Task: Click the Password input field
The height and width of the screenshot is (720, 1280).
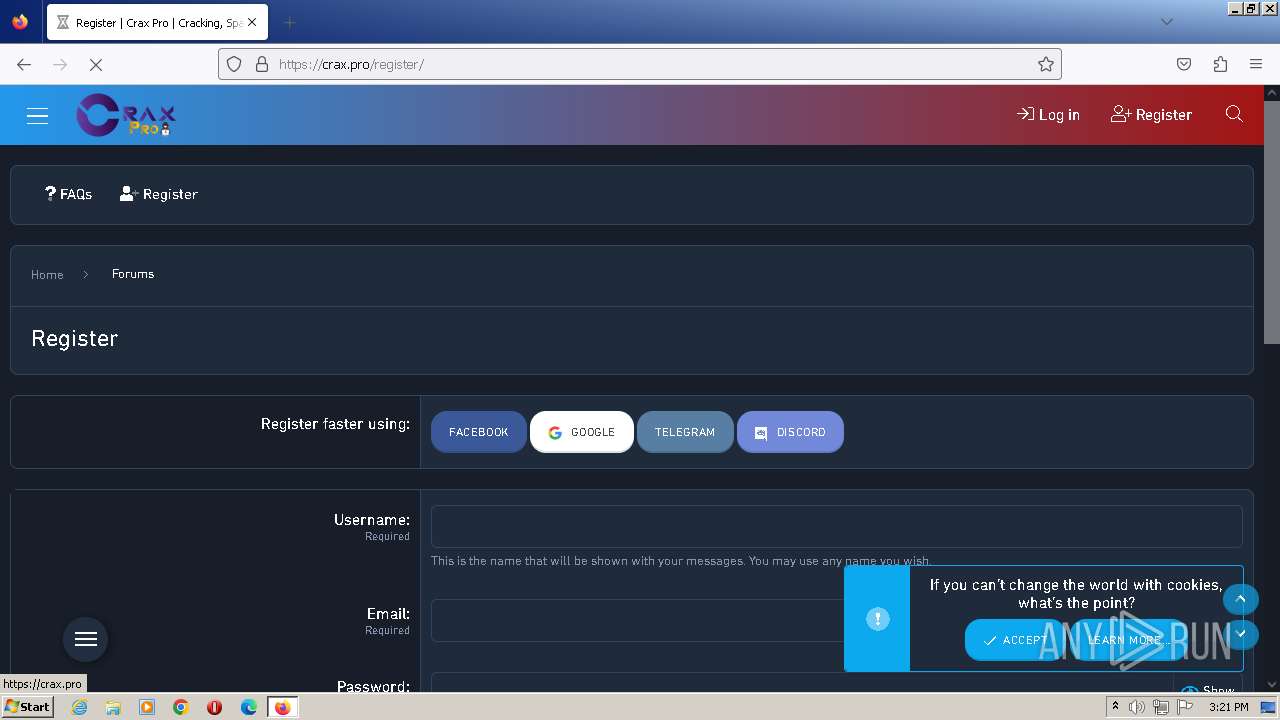Action: [x=801, y=684]
